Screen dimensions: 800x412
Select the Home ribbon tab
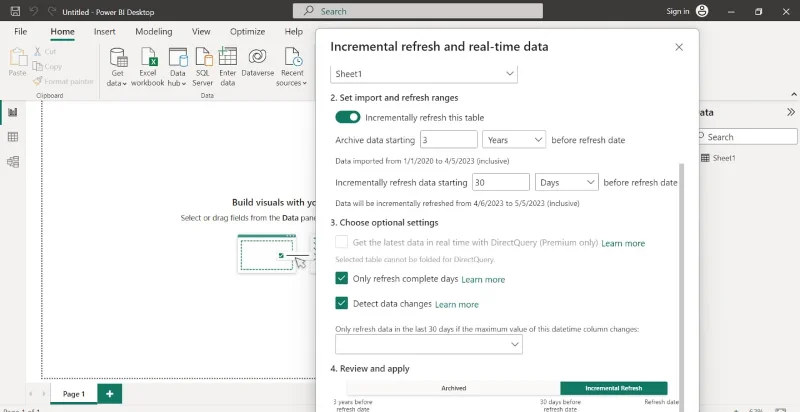pos(62,32)
